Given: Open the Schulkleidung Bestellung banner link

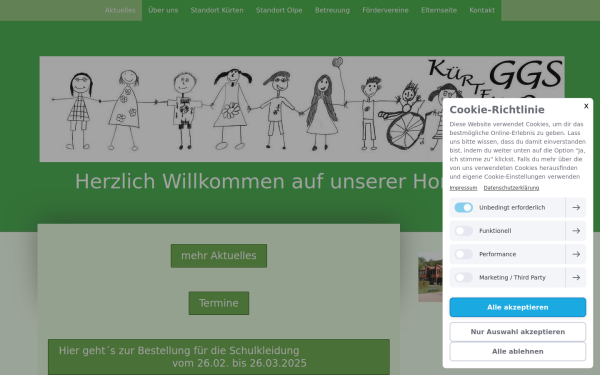Looking at the screenshot, I should 218,357.
